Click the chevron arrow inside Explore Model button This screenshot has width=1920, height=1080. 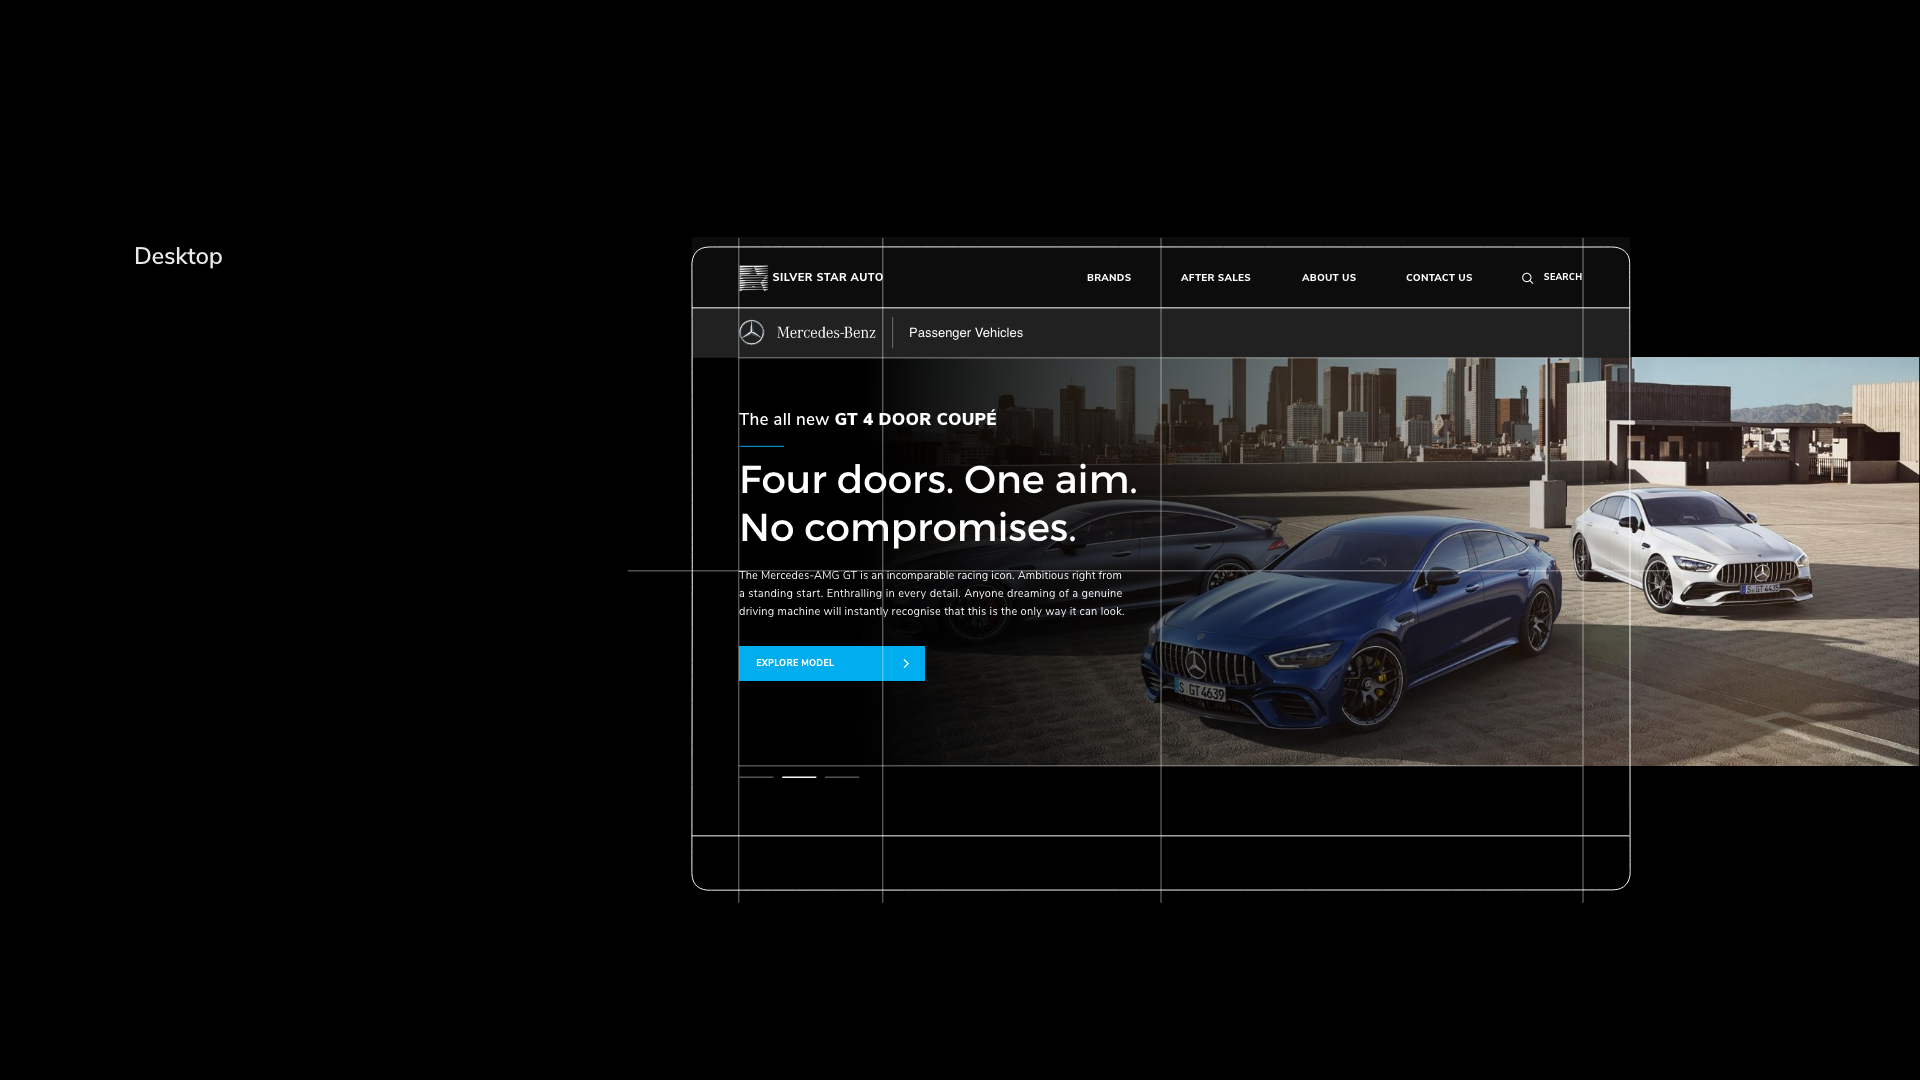click(906, 663)
